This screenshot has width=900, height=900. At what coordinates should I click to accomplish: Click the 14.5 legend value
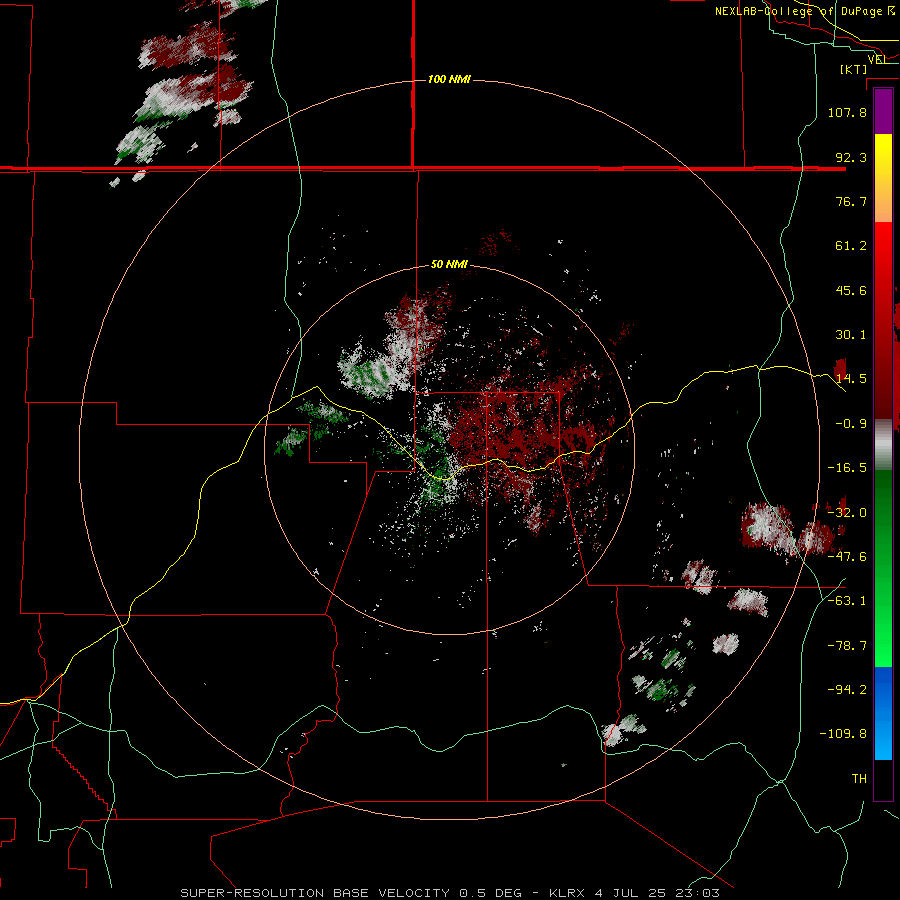(851, 379)
